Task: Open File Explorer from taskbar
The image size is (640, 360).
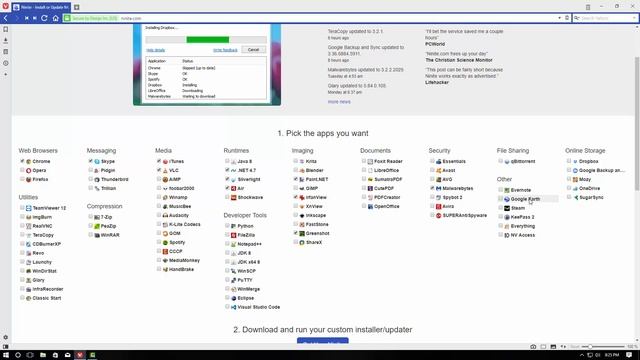Action: (x=43, y=355)
